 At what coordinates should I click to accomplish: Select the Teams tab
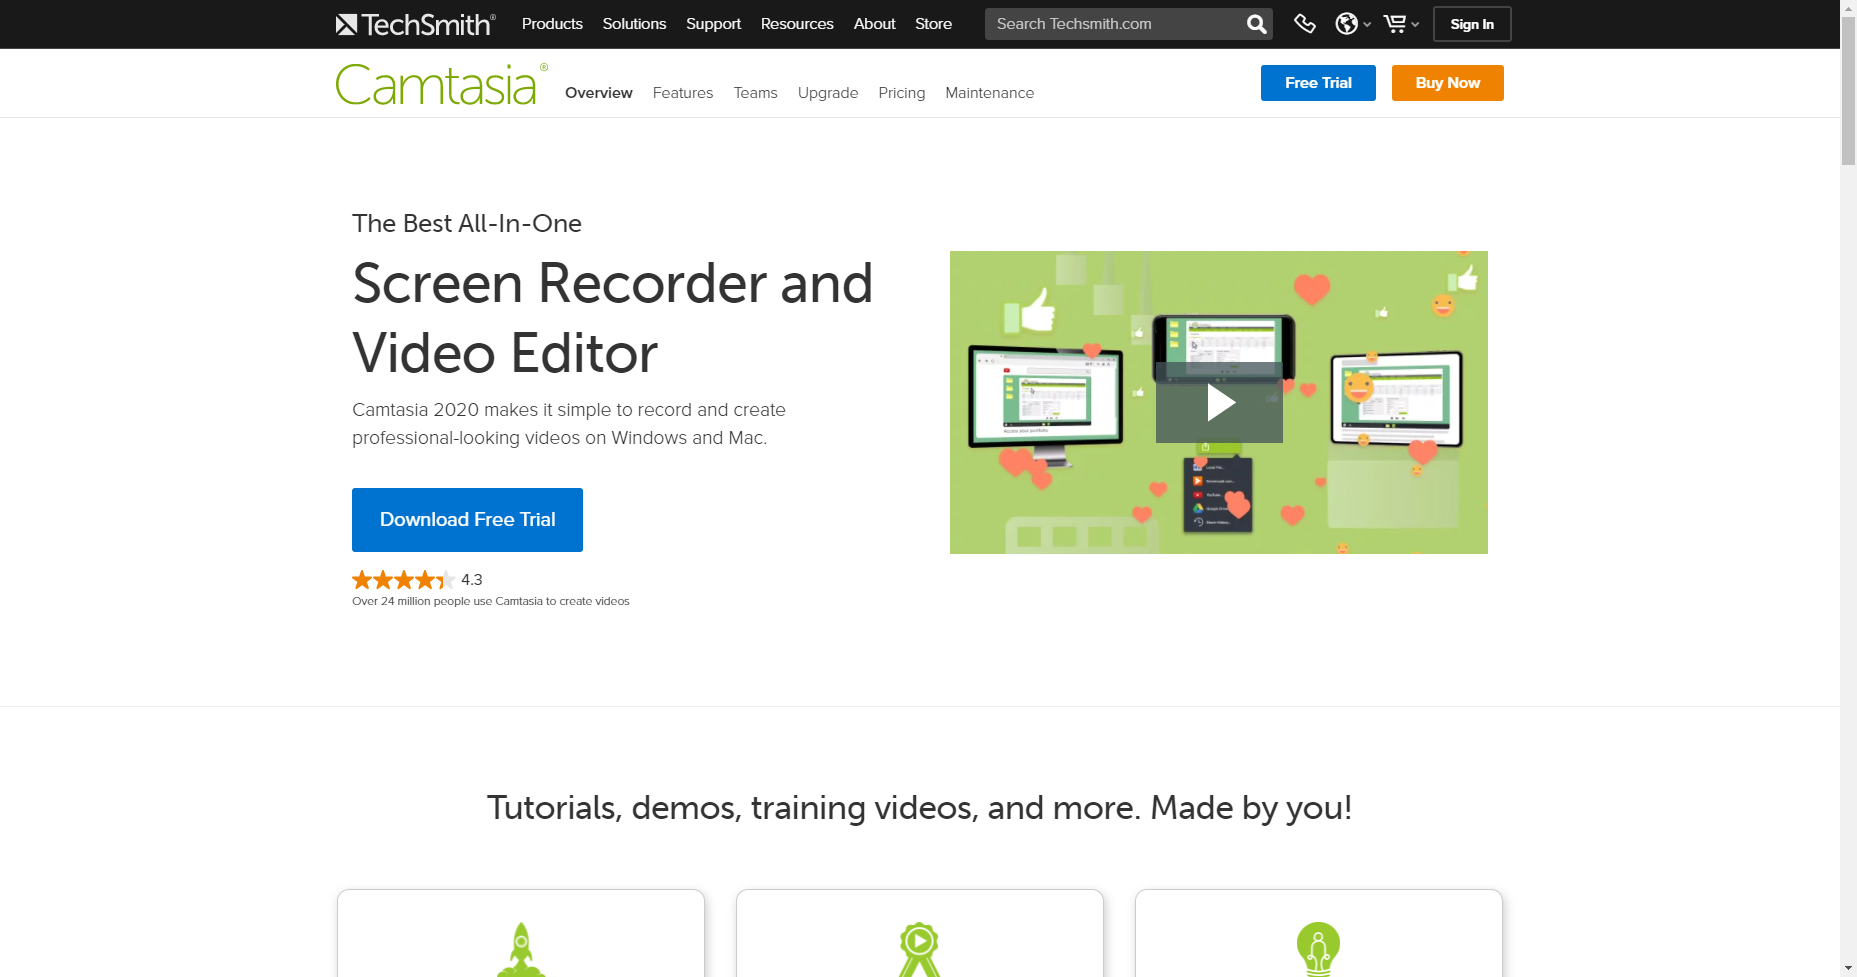pyautogui.click(x=755, y=93)
